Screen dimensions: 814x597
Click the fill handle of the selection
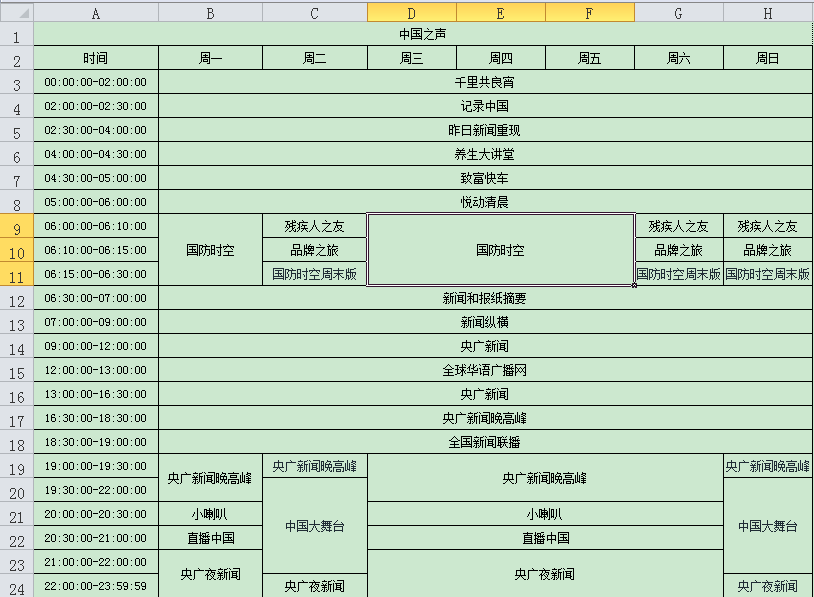tap(634, 286)
